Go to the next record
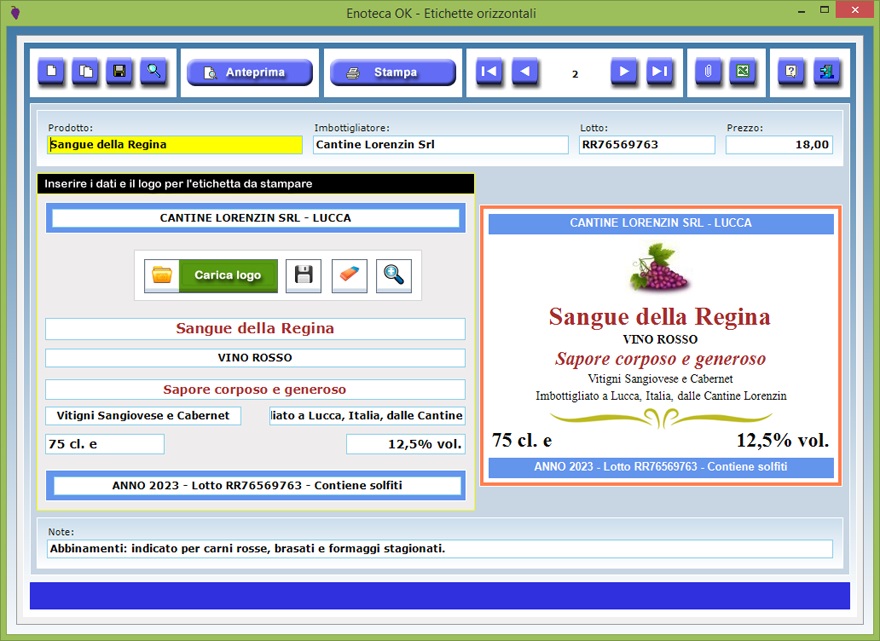The height and width of the screenshot is (641, 880). click(624, 72)
